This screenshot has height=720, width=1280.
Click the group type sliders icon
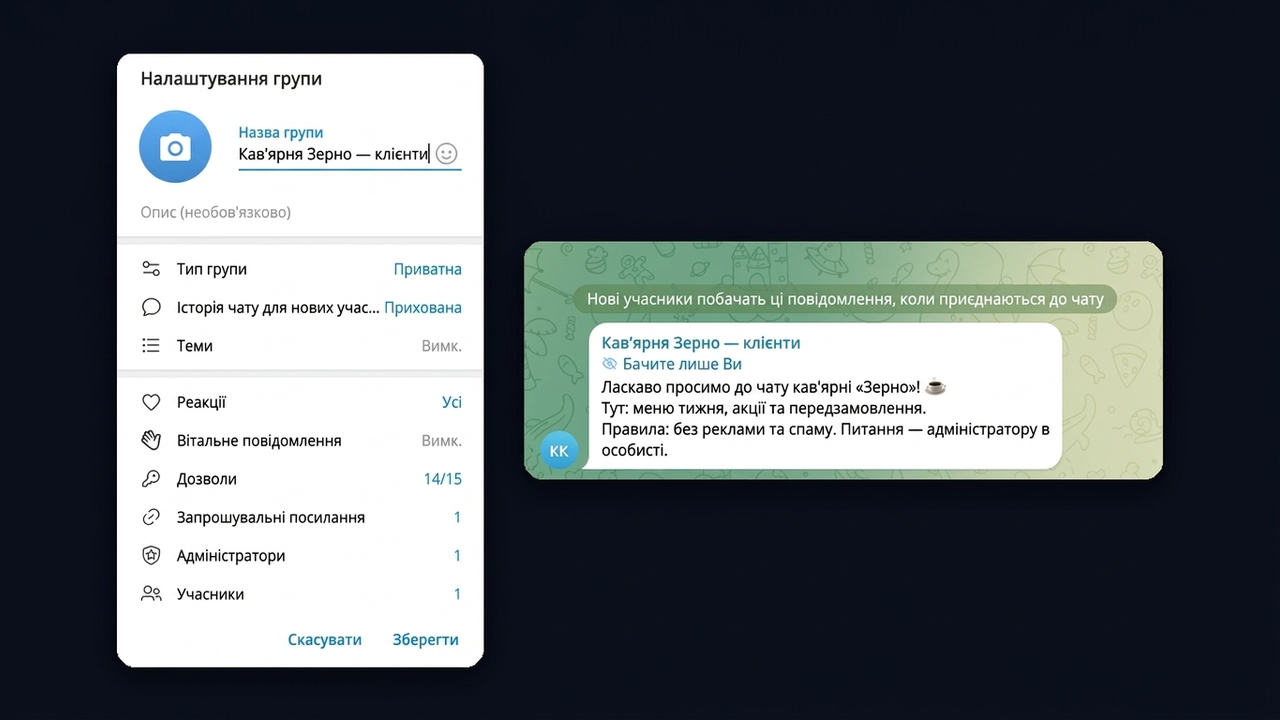pyautogui.click(x=151, y=269)
